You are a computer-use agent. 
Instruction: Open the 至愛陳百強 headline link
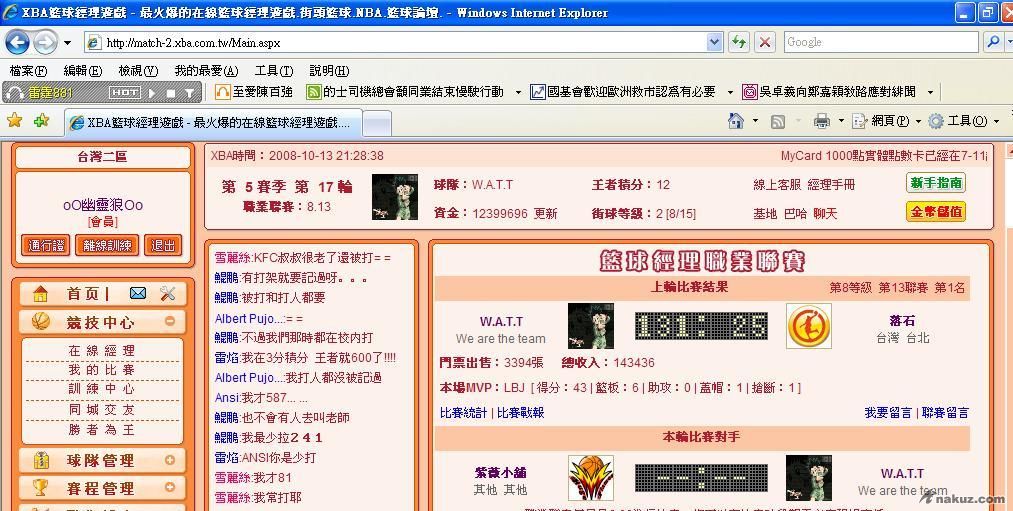(x=254, y=92)
